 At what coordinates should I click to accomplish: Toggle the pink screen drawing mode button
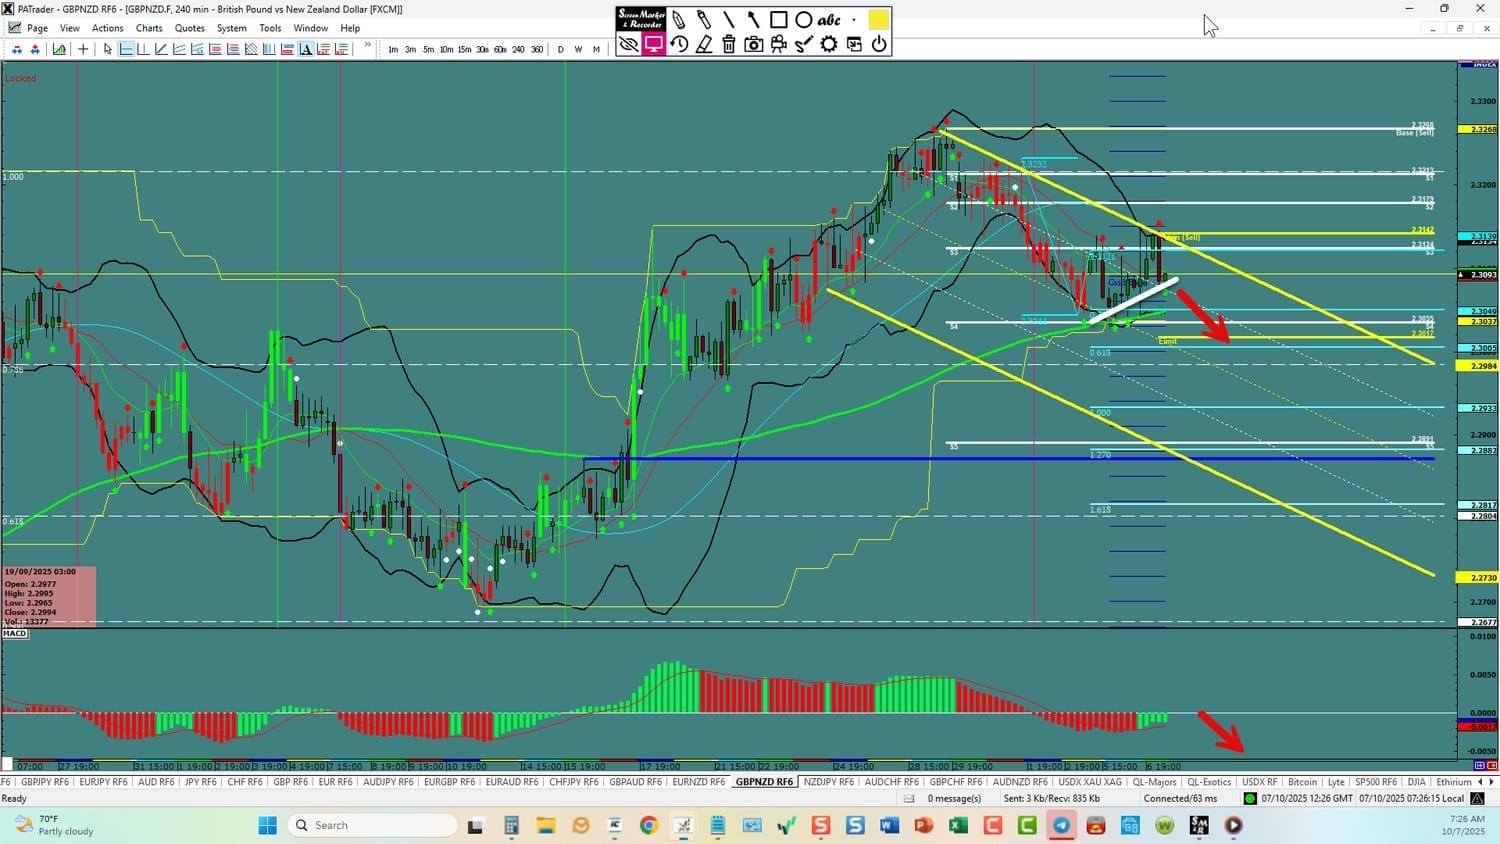point(654,44)
